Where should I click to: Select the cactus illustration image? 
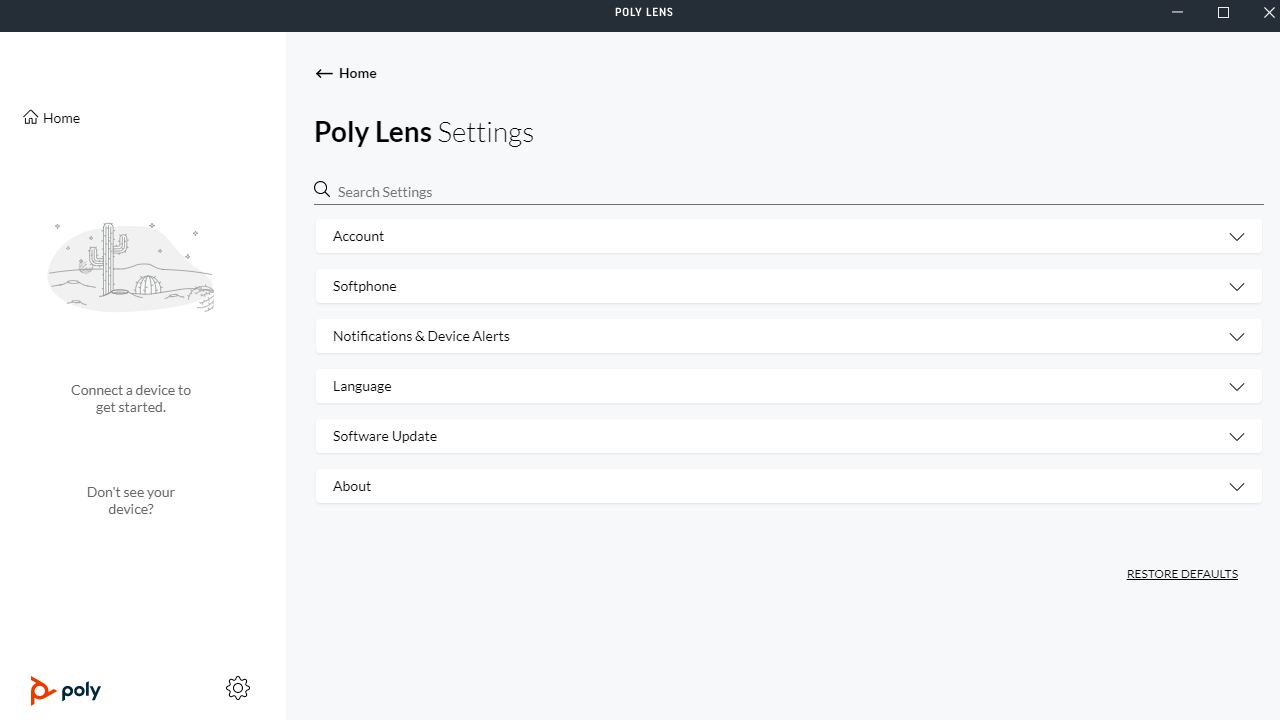(x=130, y=266)
